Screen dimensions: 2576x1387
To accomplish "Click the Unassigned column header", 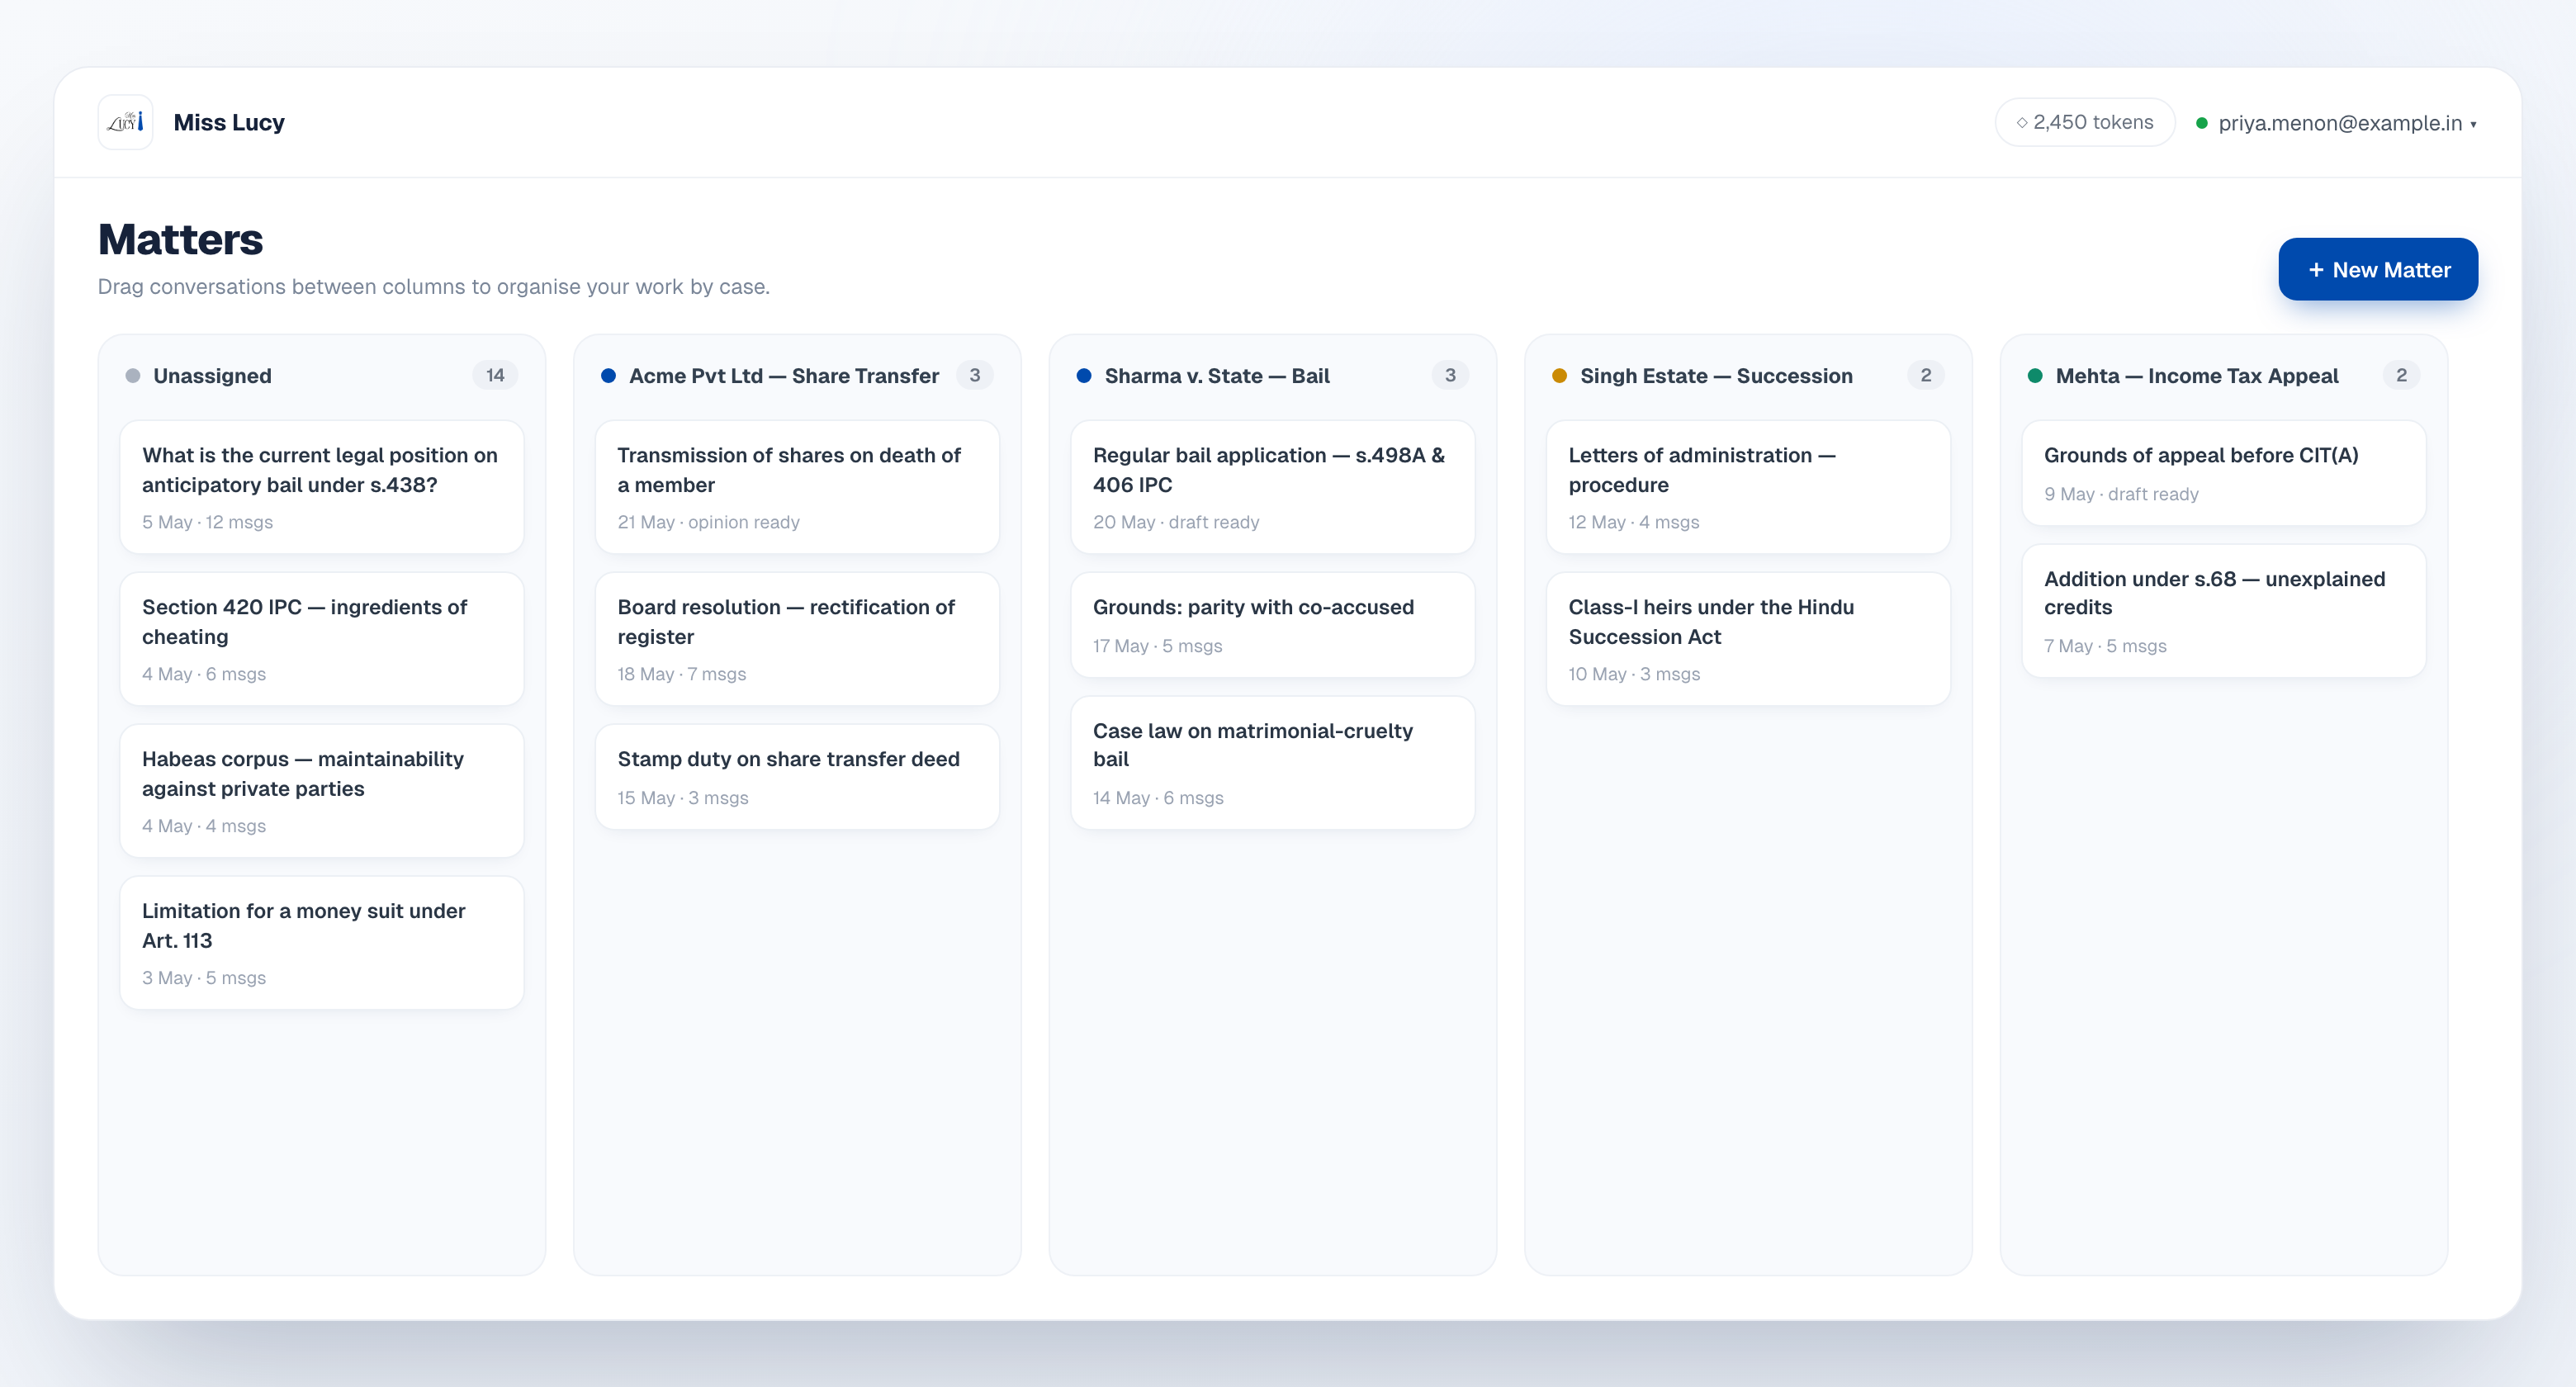I will pos(212,376).
